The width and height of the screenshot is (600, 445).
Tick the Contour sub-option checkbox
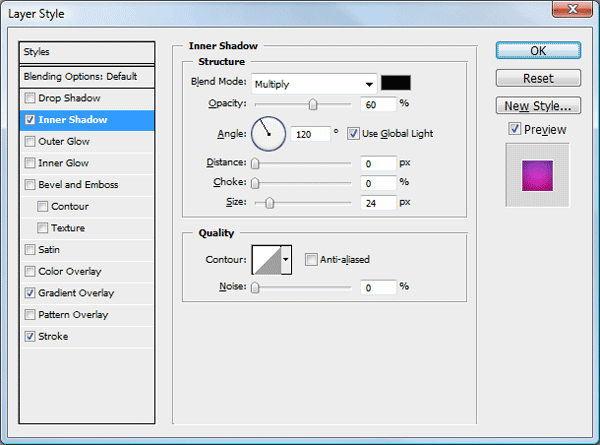pyautogui.click(x=42, y=207)
